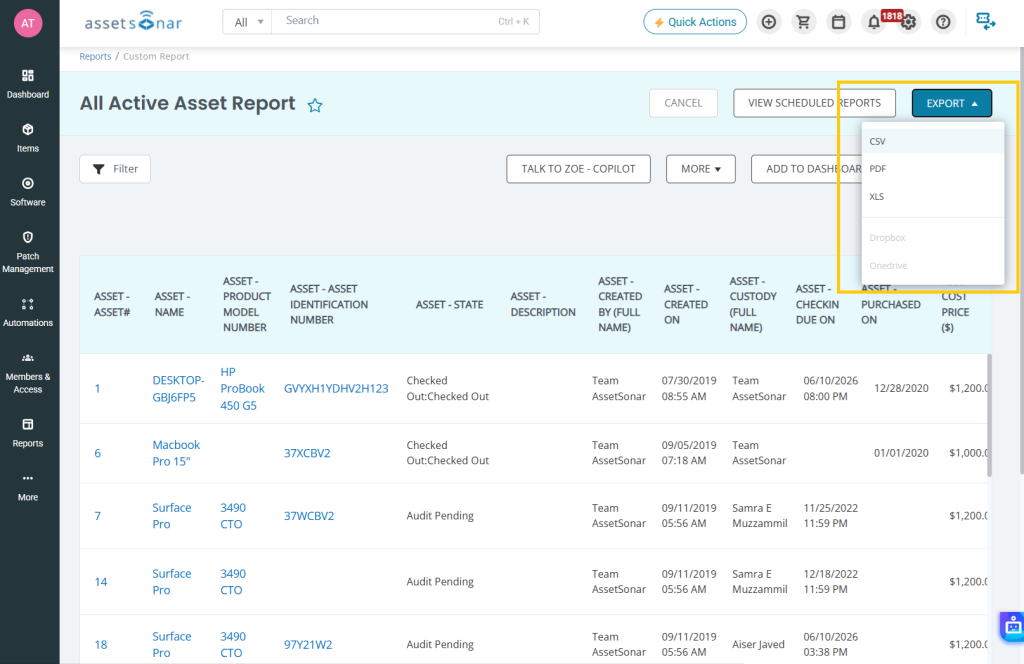Screen dimensions: 1024x664
Task: Open settings gear icon
Action: (908, 22)
